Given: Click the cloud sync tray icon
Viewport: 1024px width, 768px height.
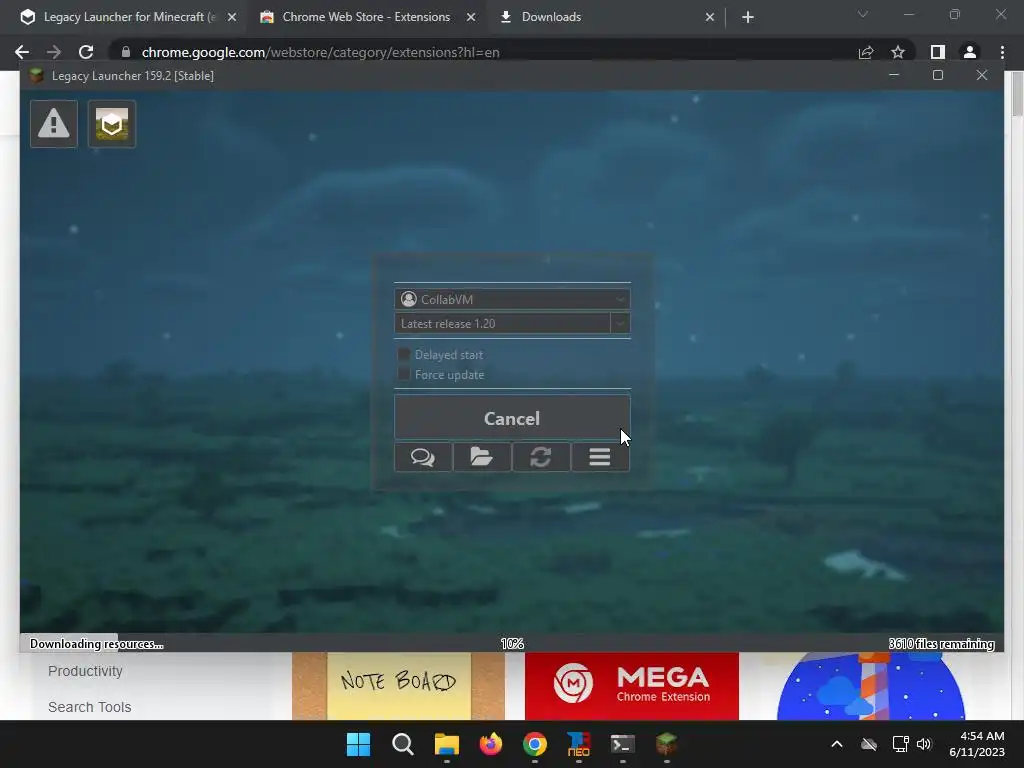Looking at the screenshot, I should tap(869, 744).
